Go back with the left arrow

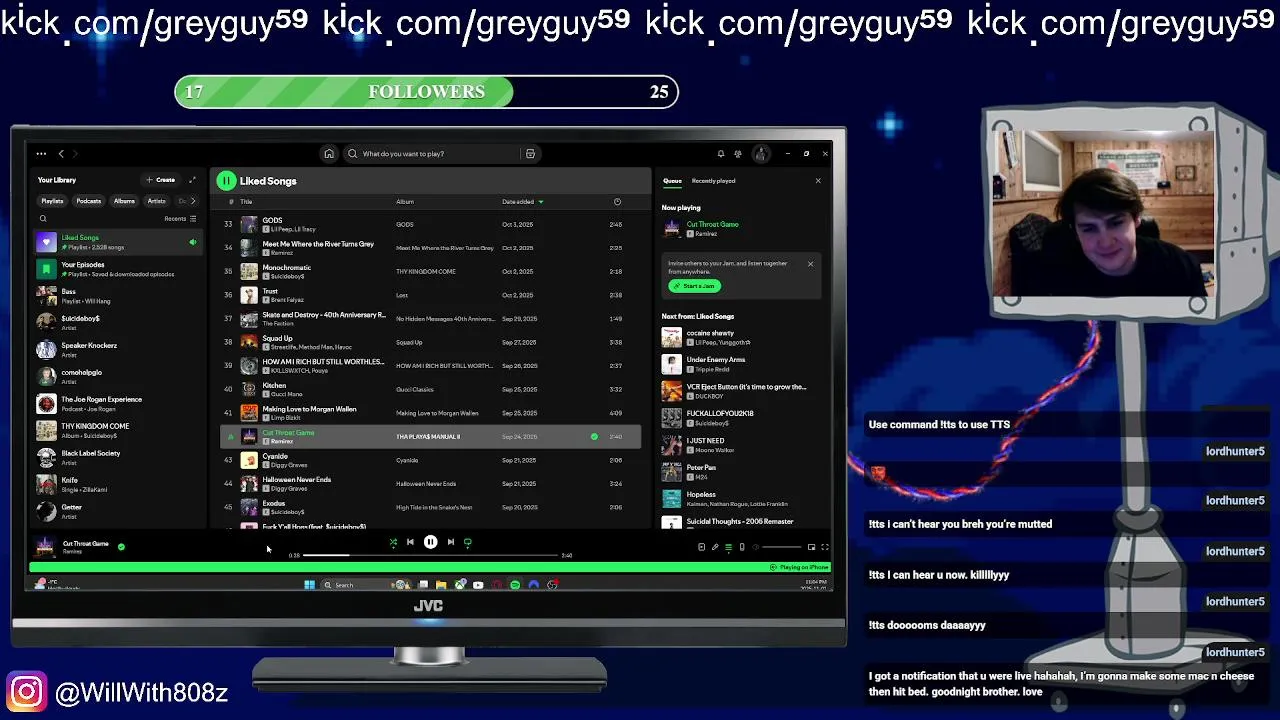tap(61, 154)
